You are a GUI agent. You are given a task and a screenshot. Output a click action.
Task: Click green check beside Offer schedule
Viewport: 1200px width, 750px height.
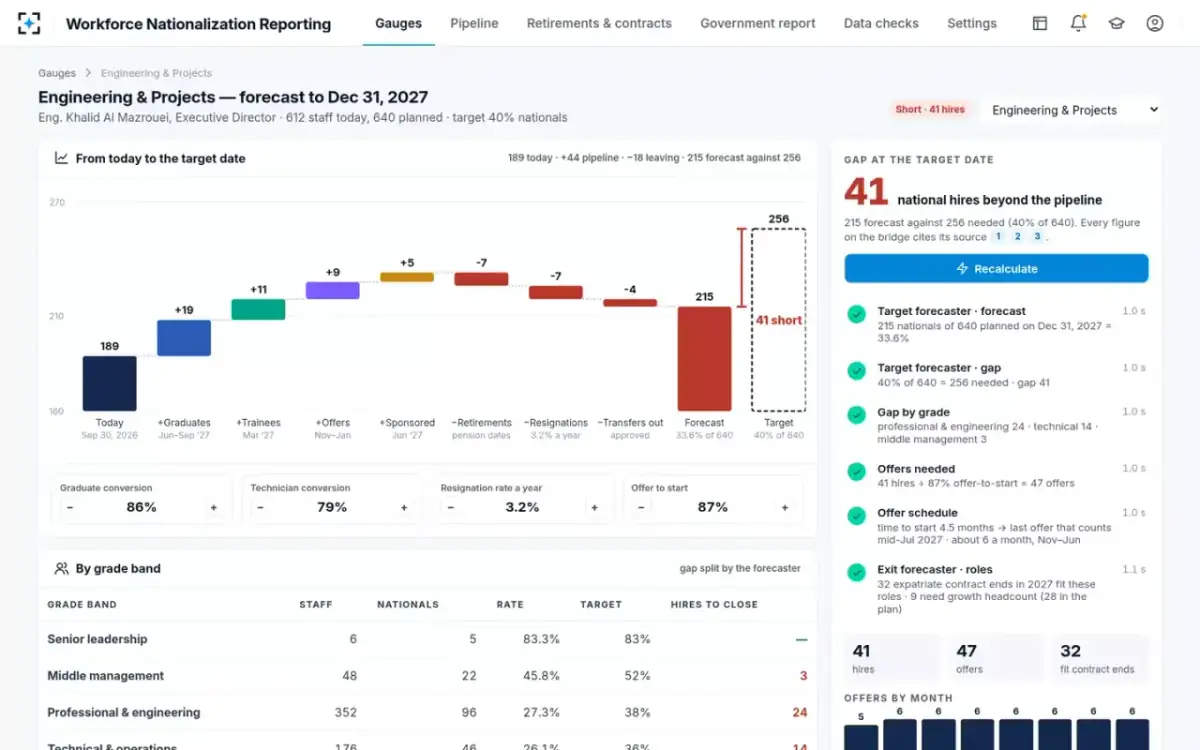(857, 516)
